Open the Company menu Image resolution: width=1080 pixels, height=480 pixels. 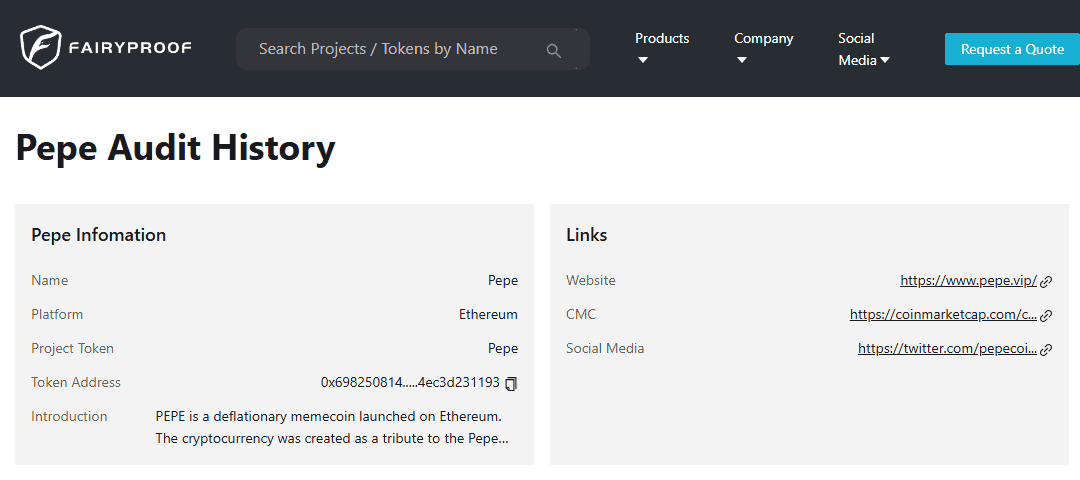[763, 39]
